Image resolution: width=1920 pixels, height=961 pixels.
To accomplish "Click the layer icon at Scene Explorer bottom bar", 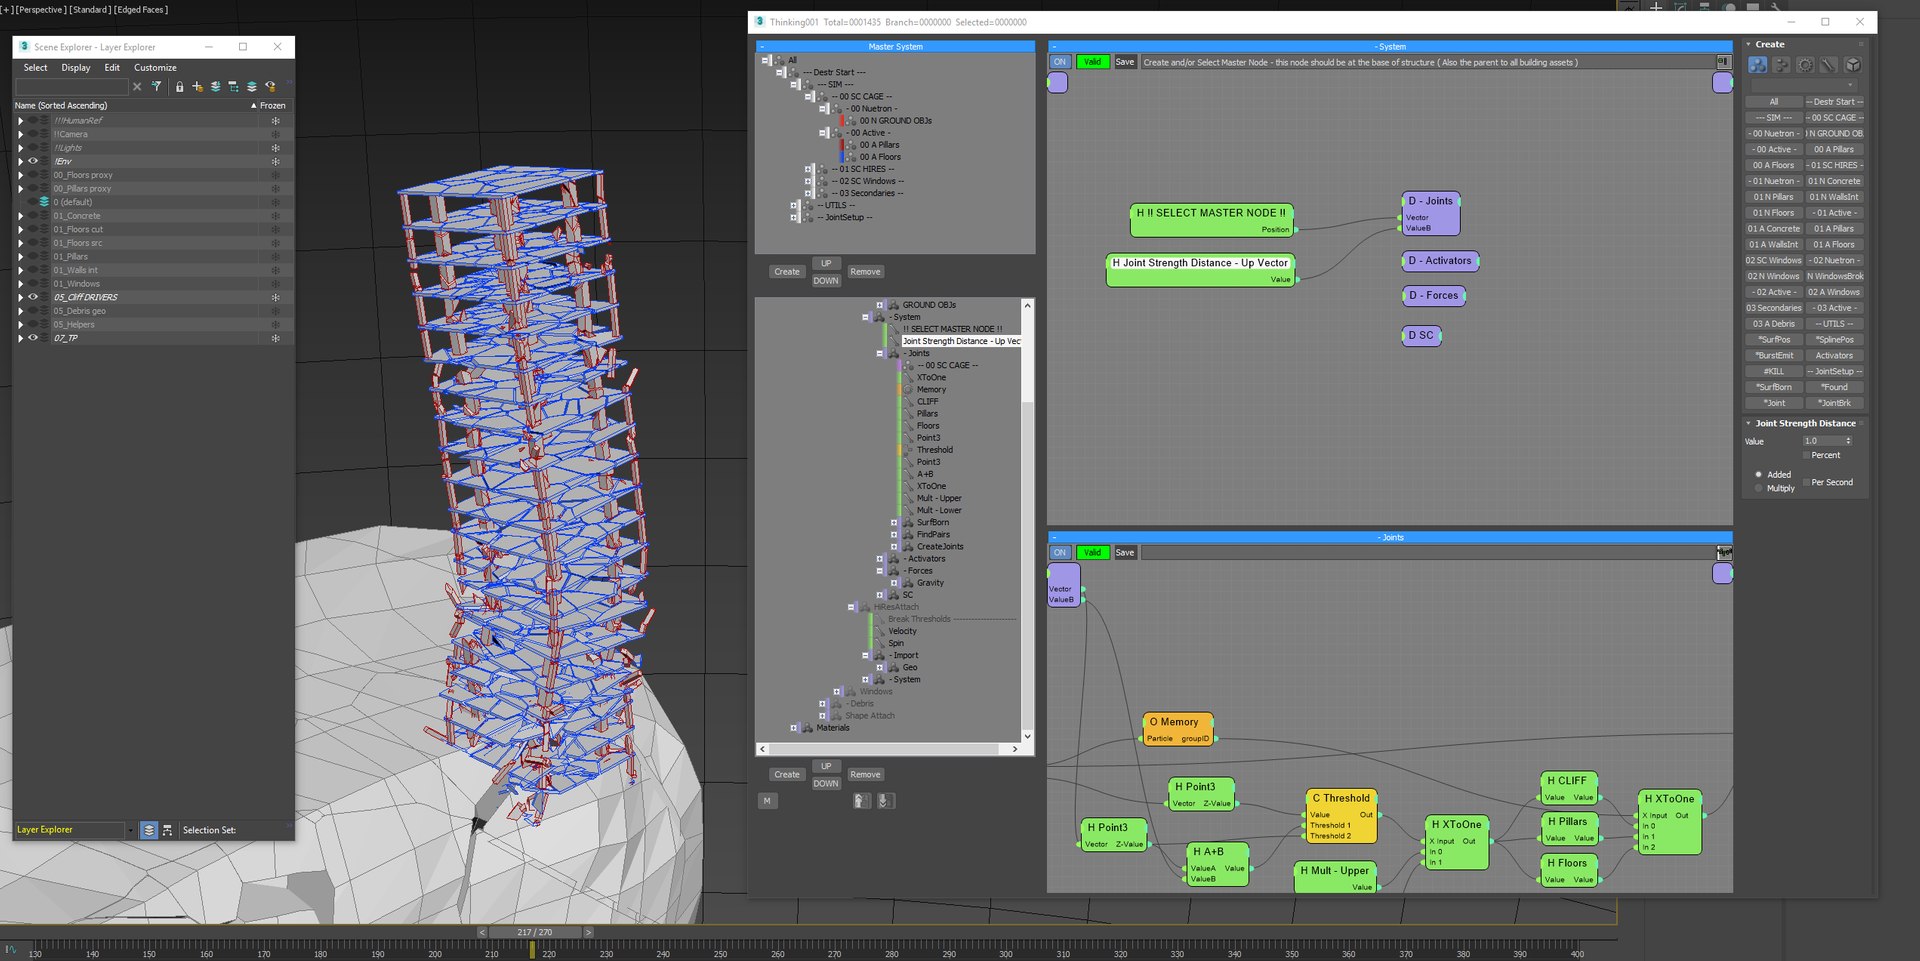I will 149,830.
